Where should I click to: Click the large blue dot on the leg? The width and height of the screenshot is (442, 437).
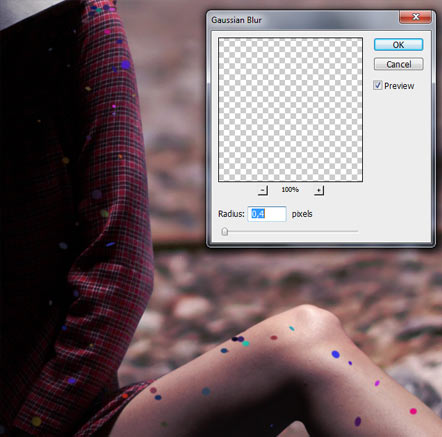[336, 354]
